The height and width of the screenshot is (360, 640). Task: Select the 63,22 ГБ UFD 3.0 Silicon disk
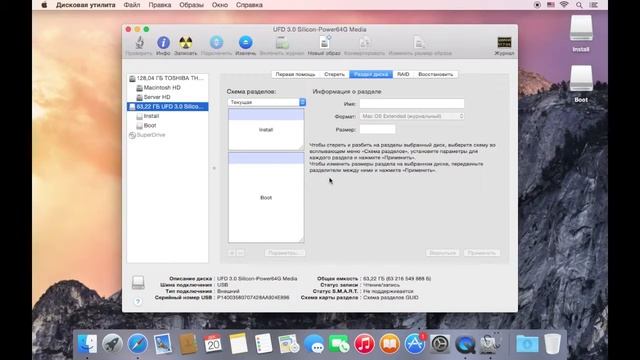point(167,107)
